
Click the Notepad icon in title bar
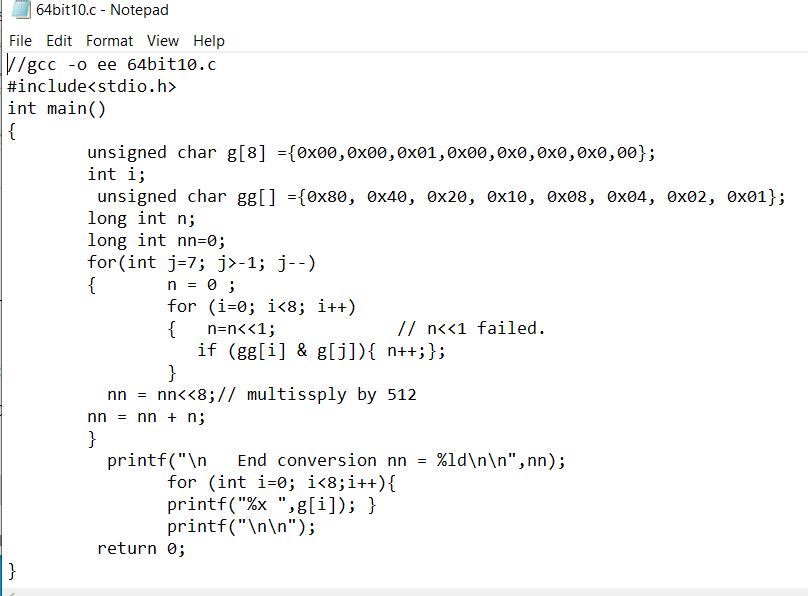pos(20,9)
